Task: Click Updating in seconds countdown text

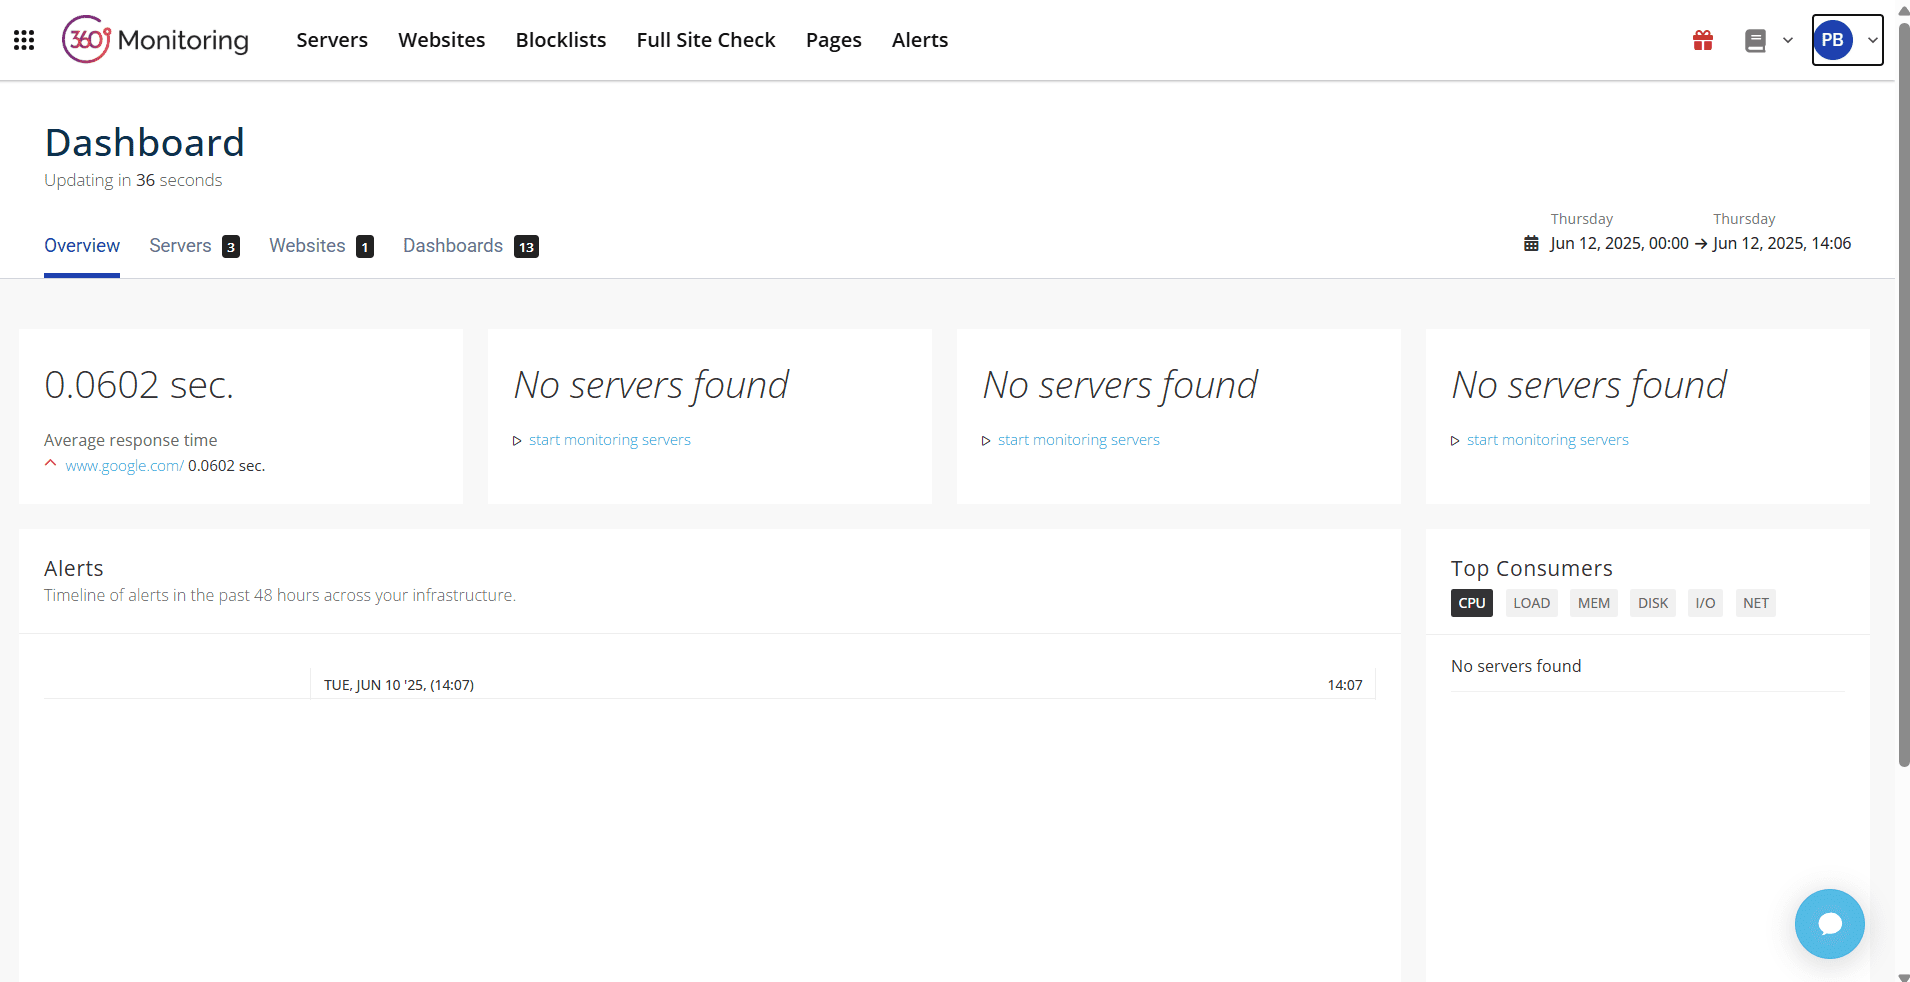Action: pos(133,180)
